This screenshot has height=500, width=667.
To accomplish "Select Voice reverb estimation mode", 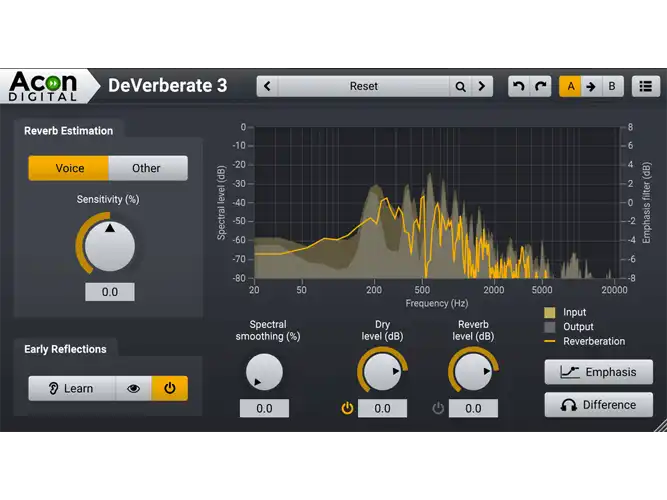I will 68,168.
